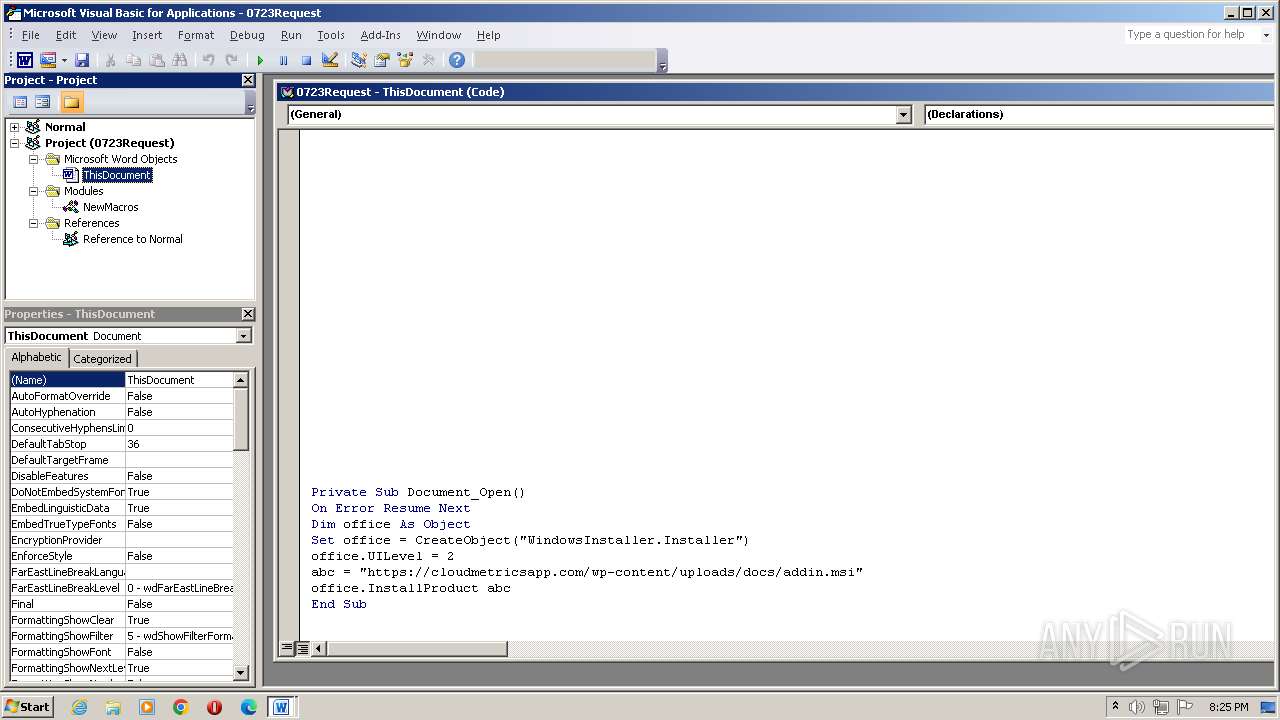
Task: Select the NewMacros module
Action: tap(110, 207)
